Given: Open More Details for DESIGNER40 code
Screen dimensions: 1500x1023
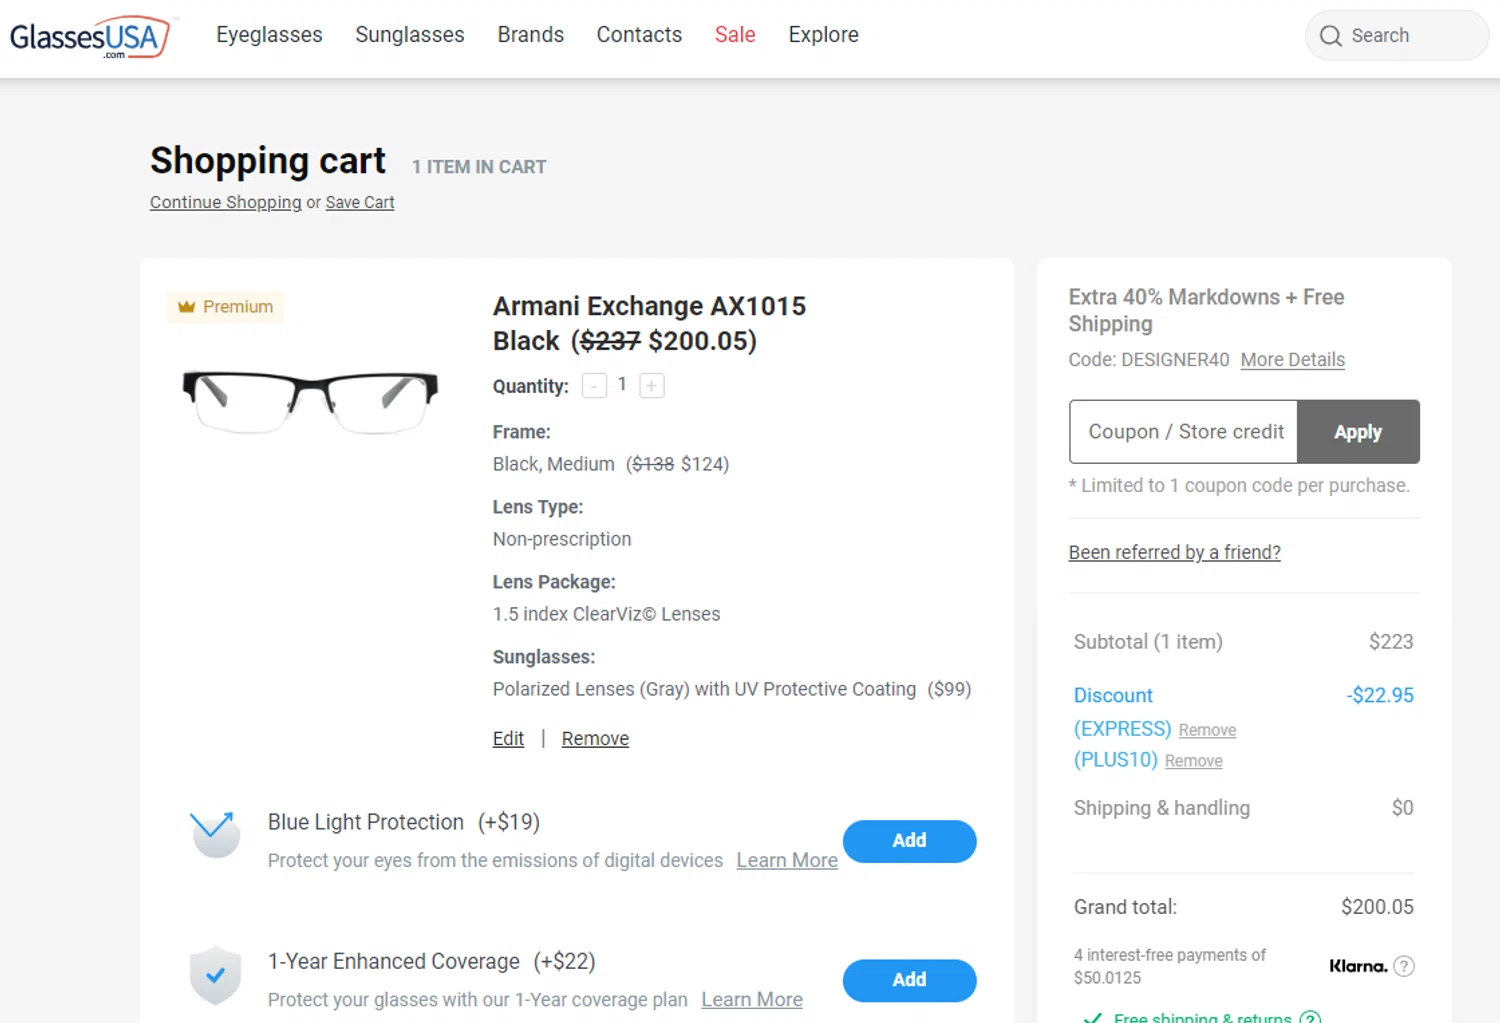Looking at the screenshot, I should (1293, 360).
